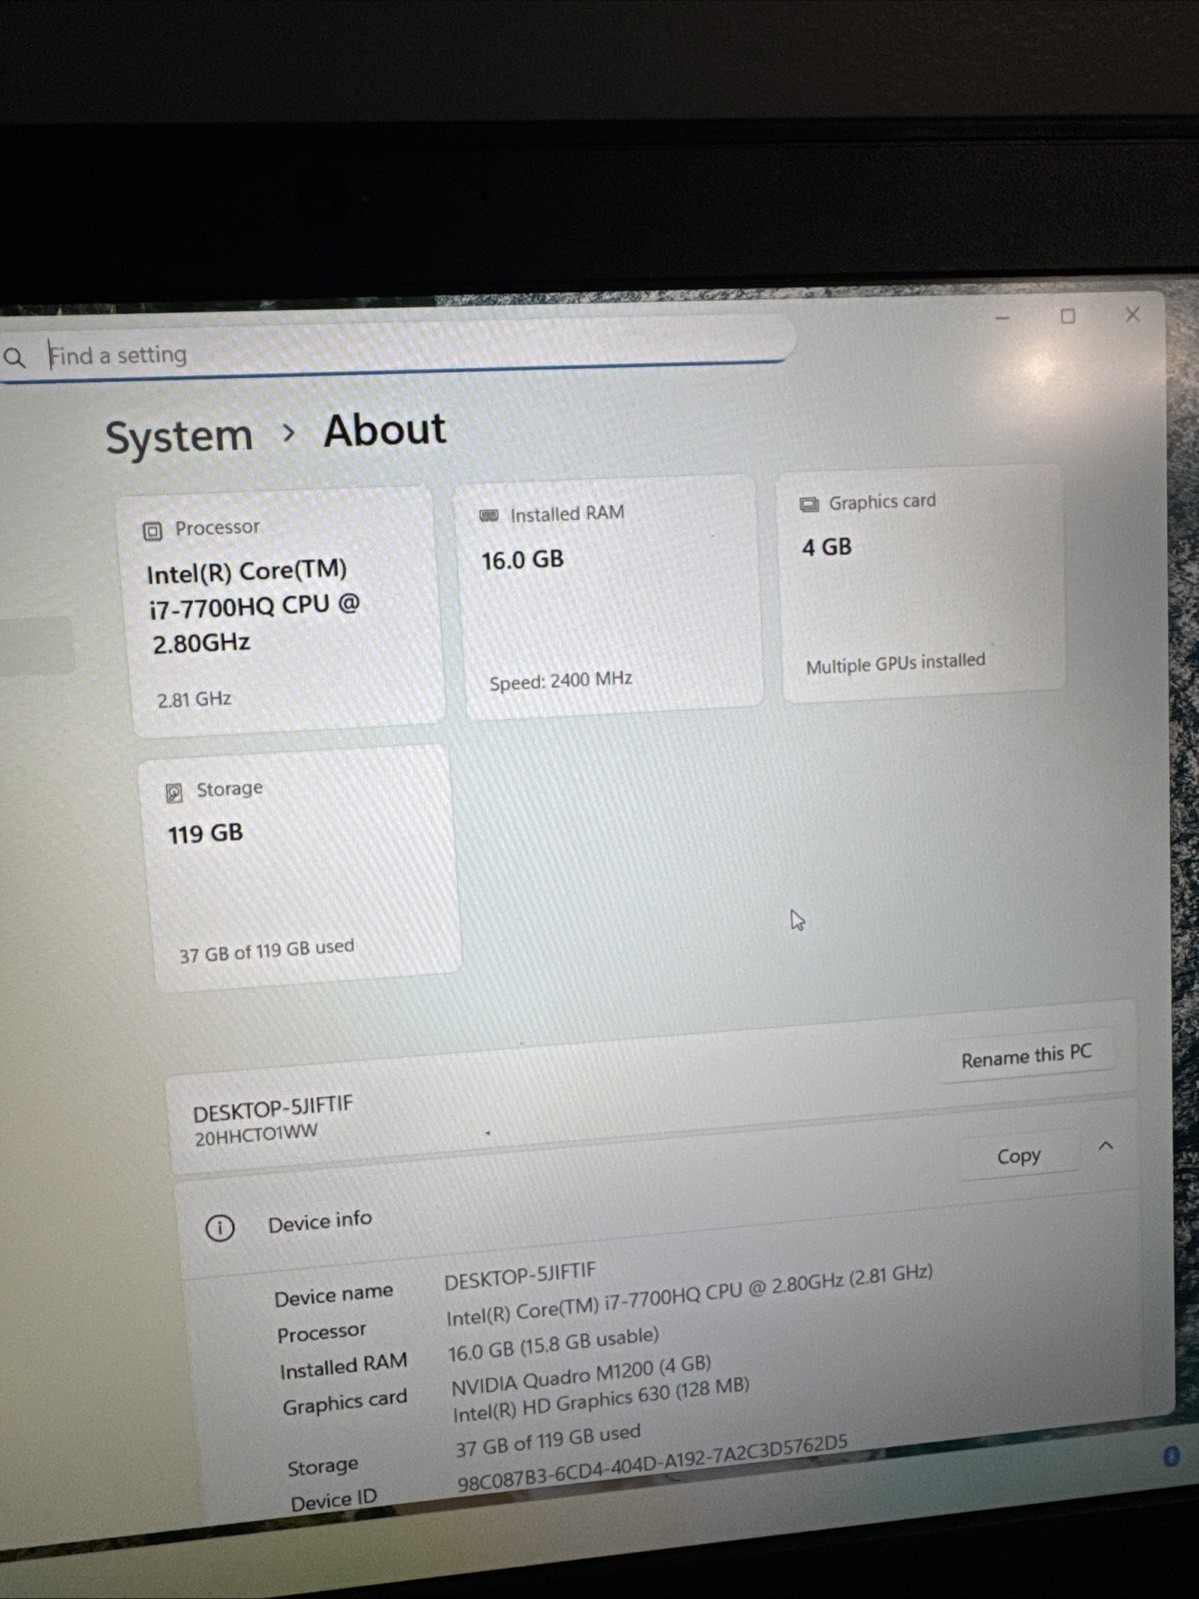Open the Graphics card 4 GB tile
The image size is (1199, 1599).
[x=921, y=583]
